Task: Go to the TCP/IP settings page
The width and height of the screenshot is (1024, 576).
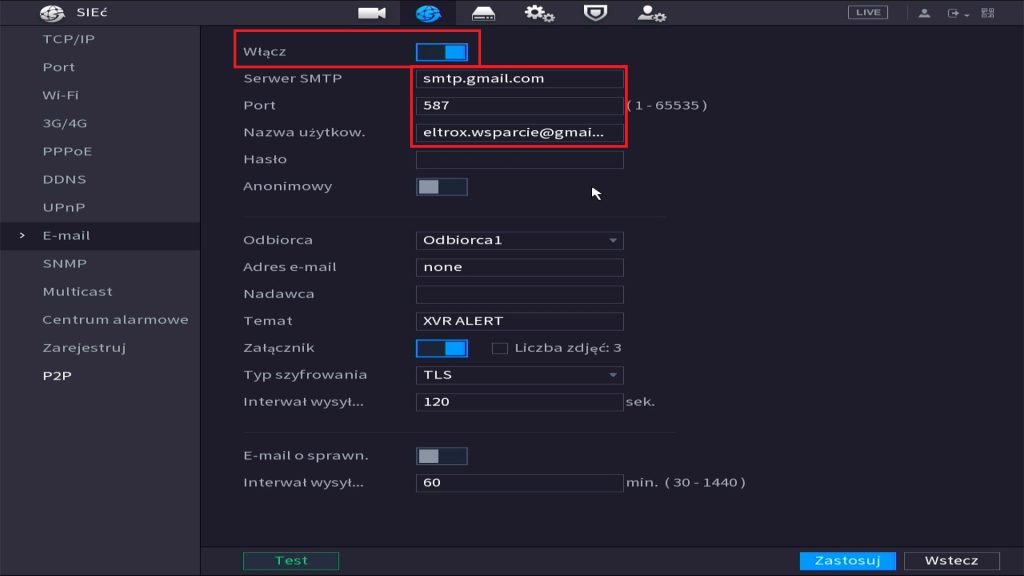Action: (69, 39)
